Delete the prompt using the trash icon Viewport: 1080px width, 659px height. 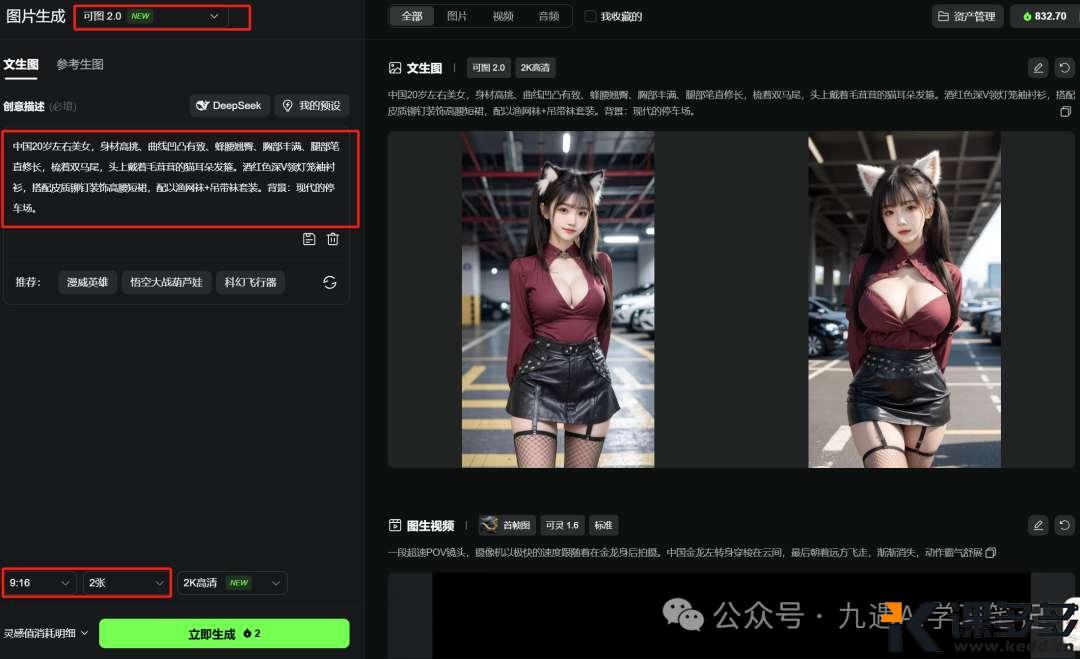(x=333, y=239)
